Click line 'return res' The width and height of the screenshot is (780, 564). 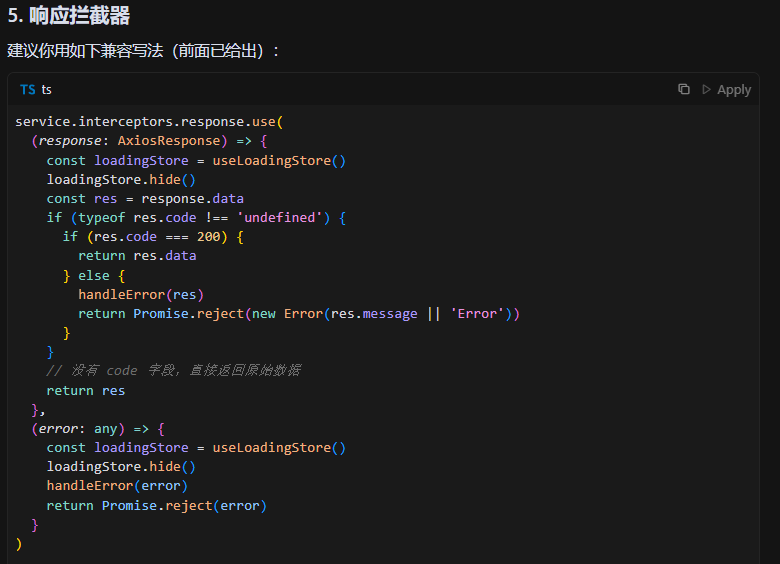click(x=86, y=391)
